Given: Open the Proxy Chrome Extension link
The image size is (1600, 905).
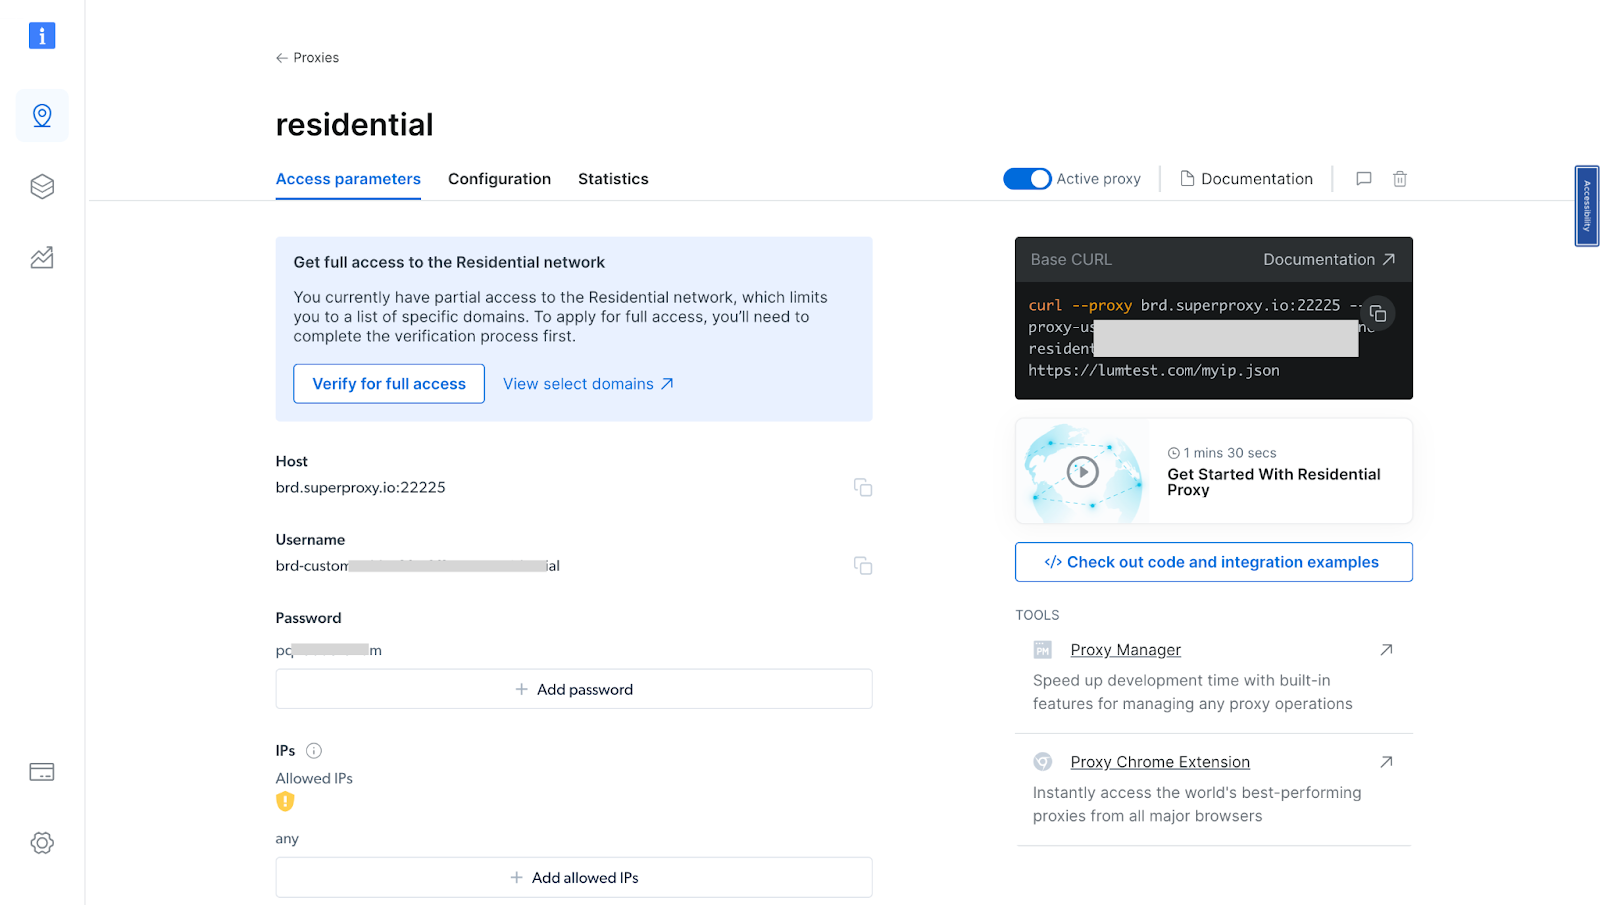Looking at the screenshot, I should coord(1160,762).
